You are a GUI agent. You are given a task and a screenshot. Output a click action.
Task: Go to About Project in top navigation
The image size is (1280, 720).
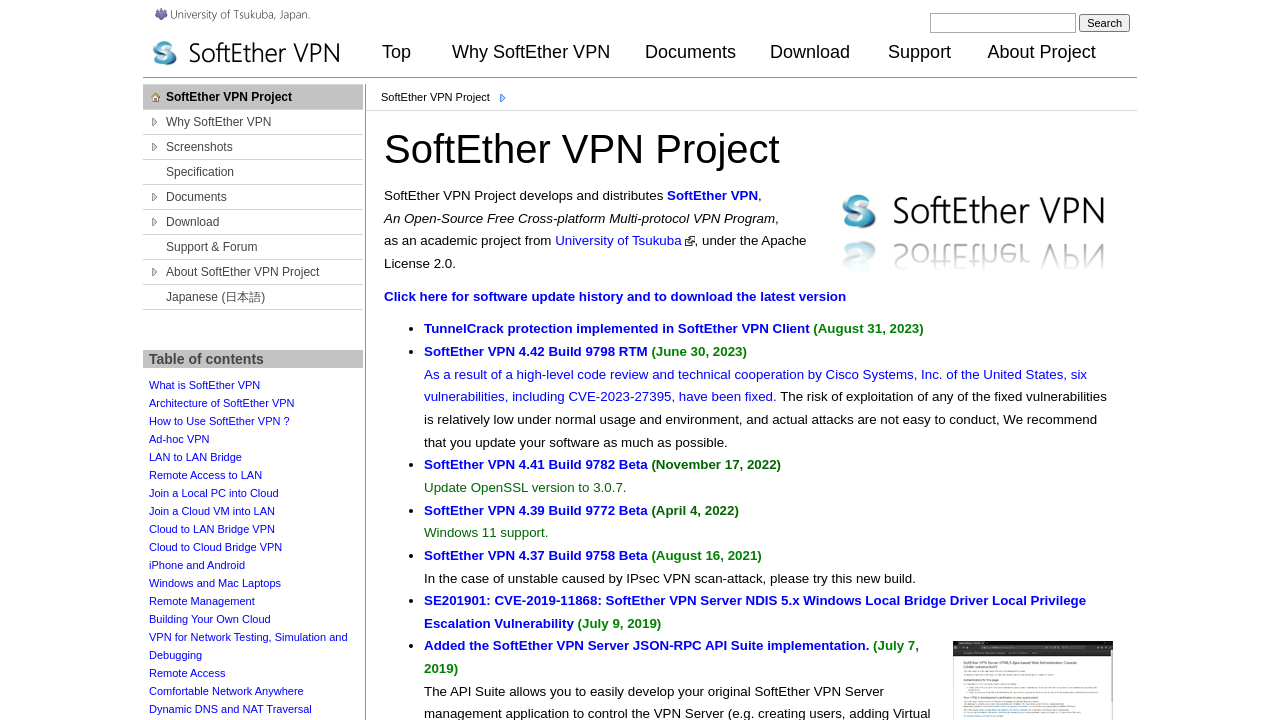coord(1041,52)
